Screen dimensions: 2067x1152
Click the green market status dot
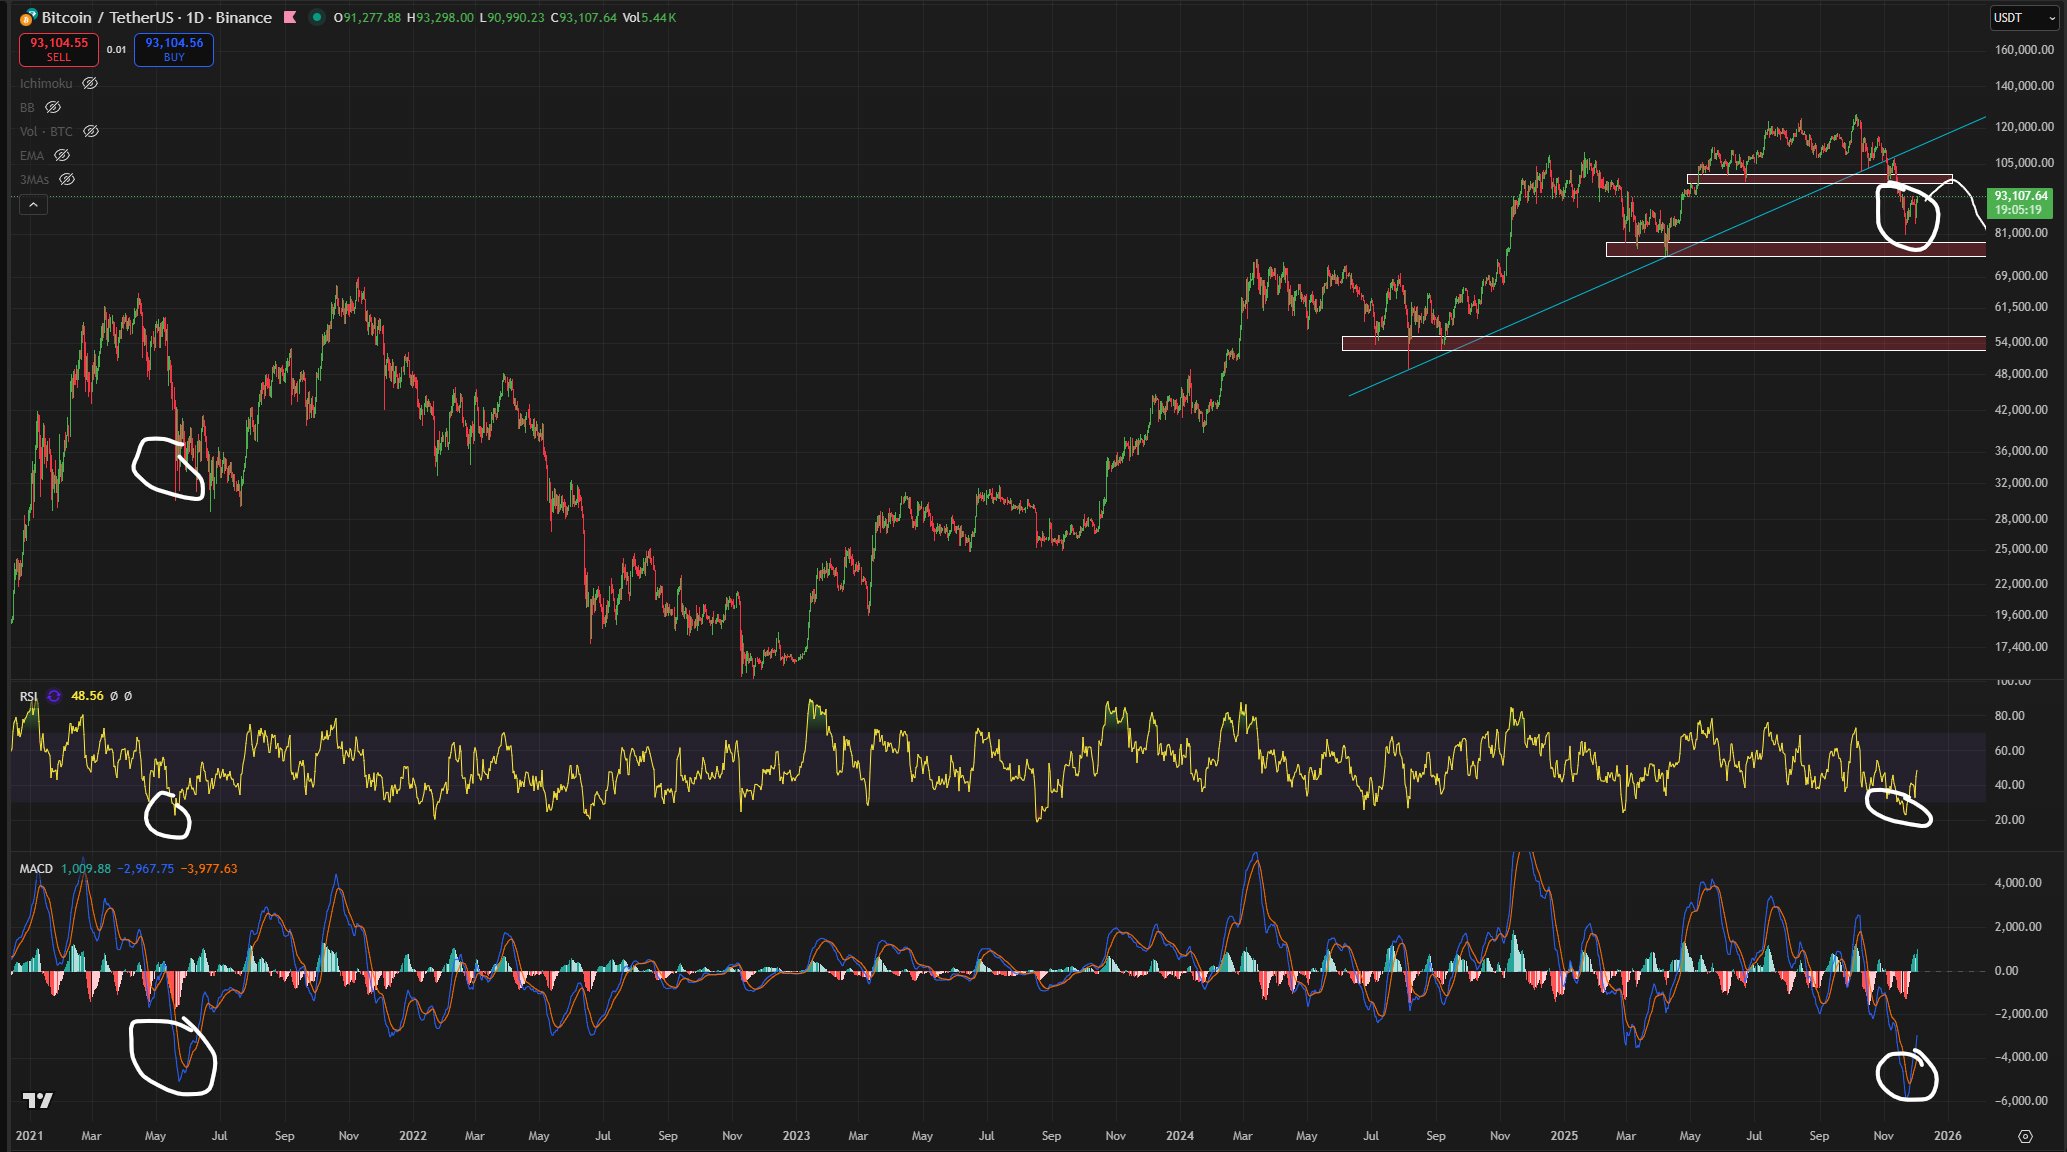[x=317, y=17]
